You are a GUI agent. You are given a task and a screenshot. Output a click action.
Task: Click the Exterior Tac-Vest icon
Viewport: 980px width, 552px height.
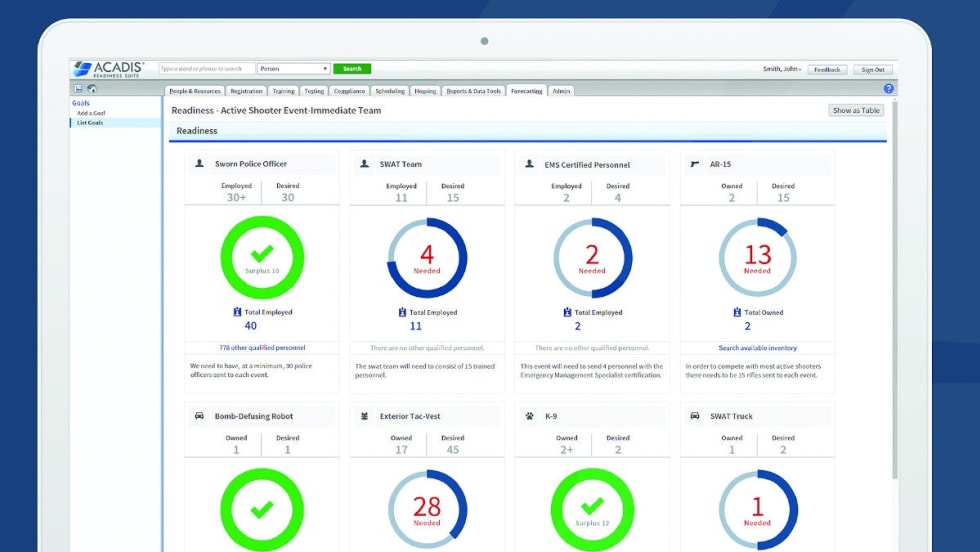pos(365,416)
